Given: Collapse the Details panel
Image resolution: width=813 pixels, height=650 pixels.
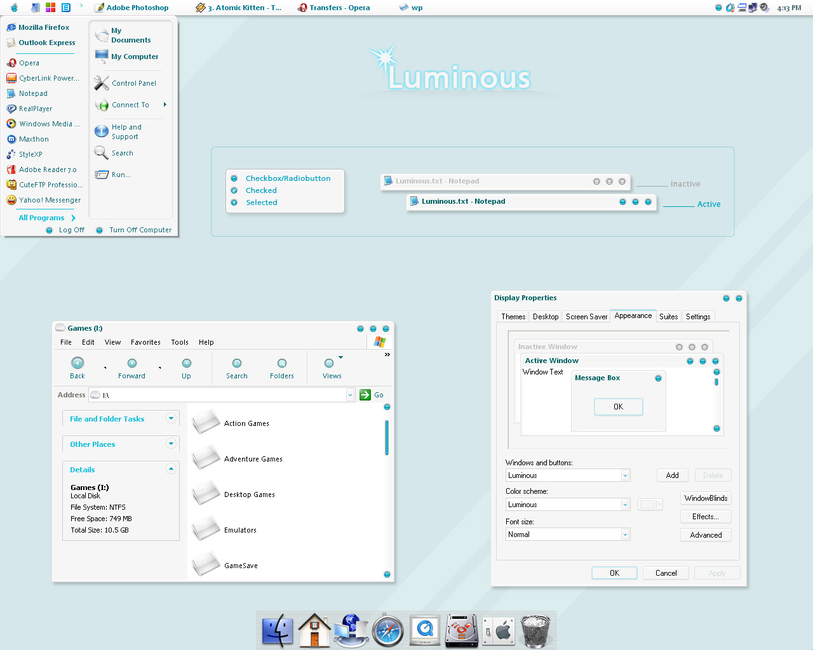Looking at the screenshot, I should 171,469.
